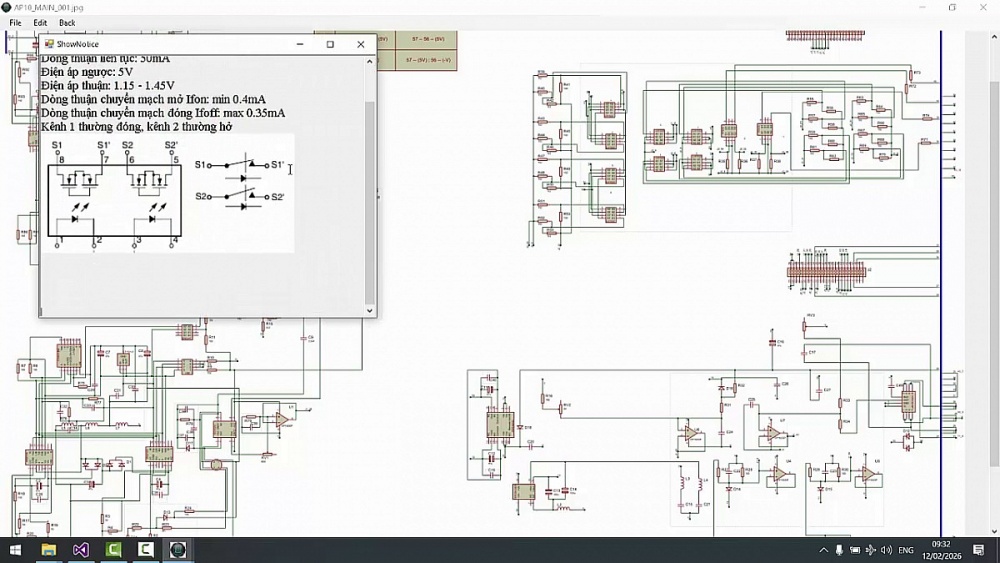The image size is (1000, 563).
Task: Open the volume control in system tray
Action: click(x=886, y=550)
